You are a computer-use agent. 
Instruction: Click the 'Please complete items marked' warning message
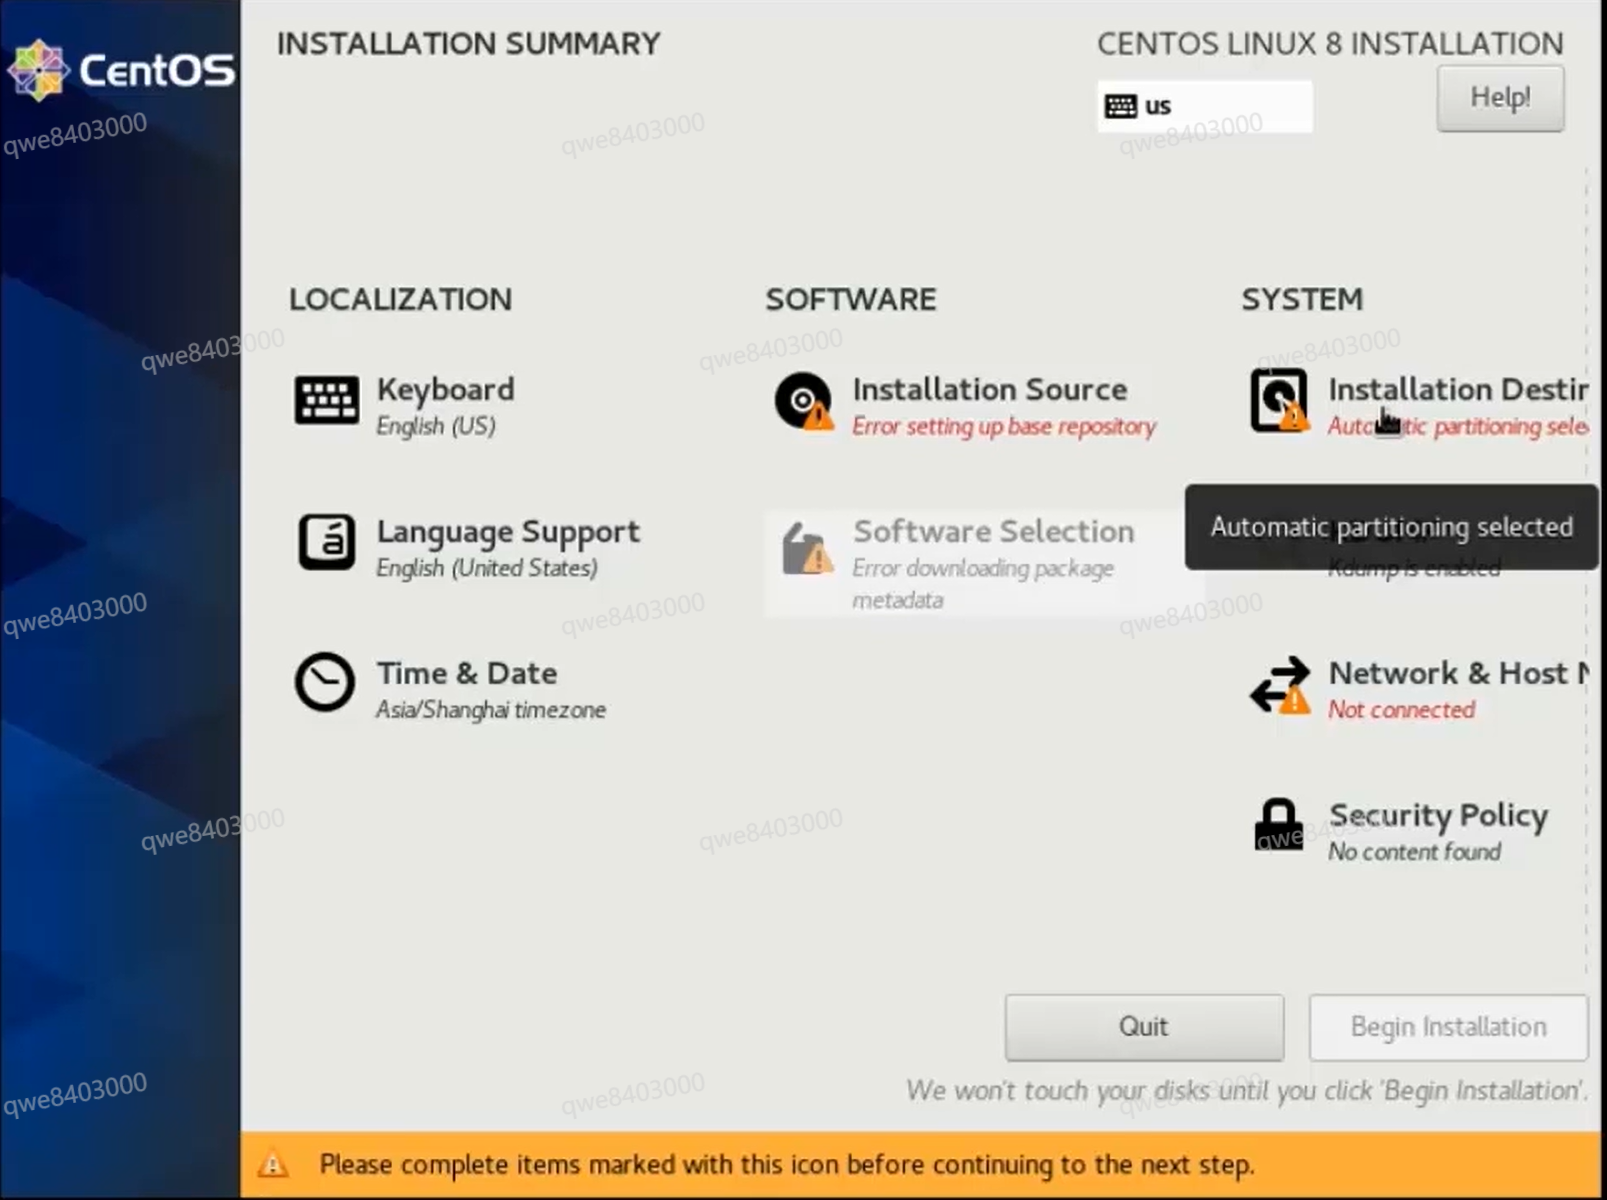click(786, 1165)
